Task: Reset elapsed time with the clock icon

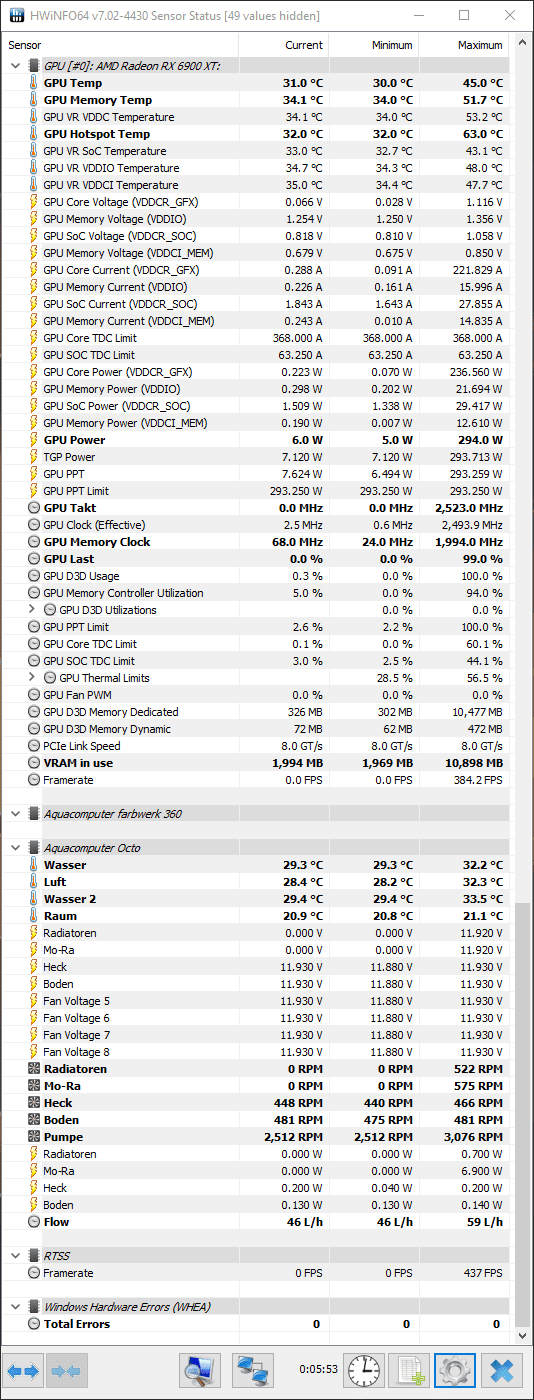Action: (x=365, y=1370)
